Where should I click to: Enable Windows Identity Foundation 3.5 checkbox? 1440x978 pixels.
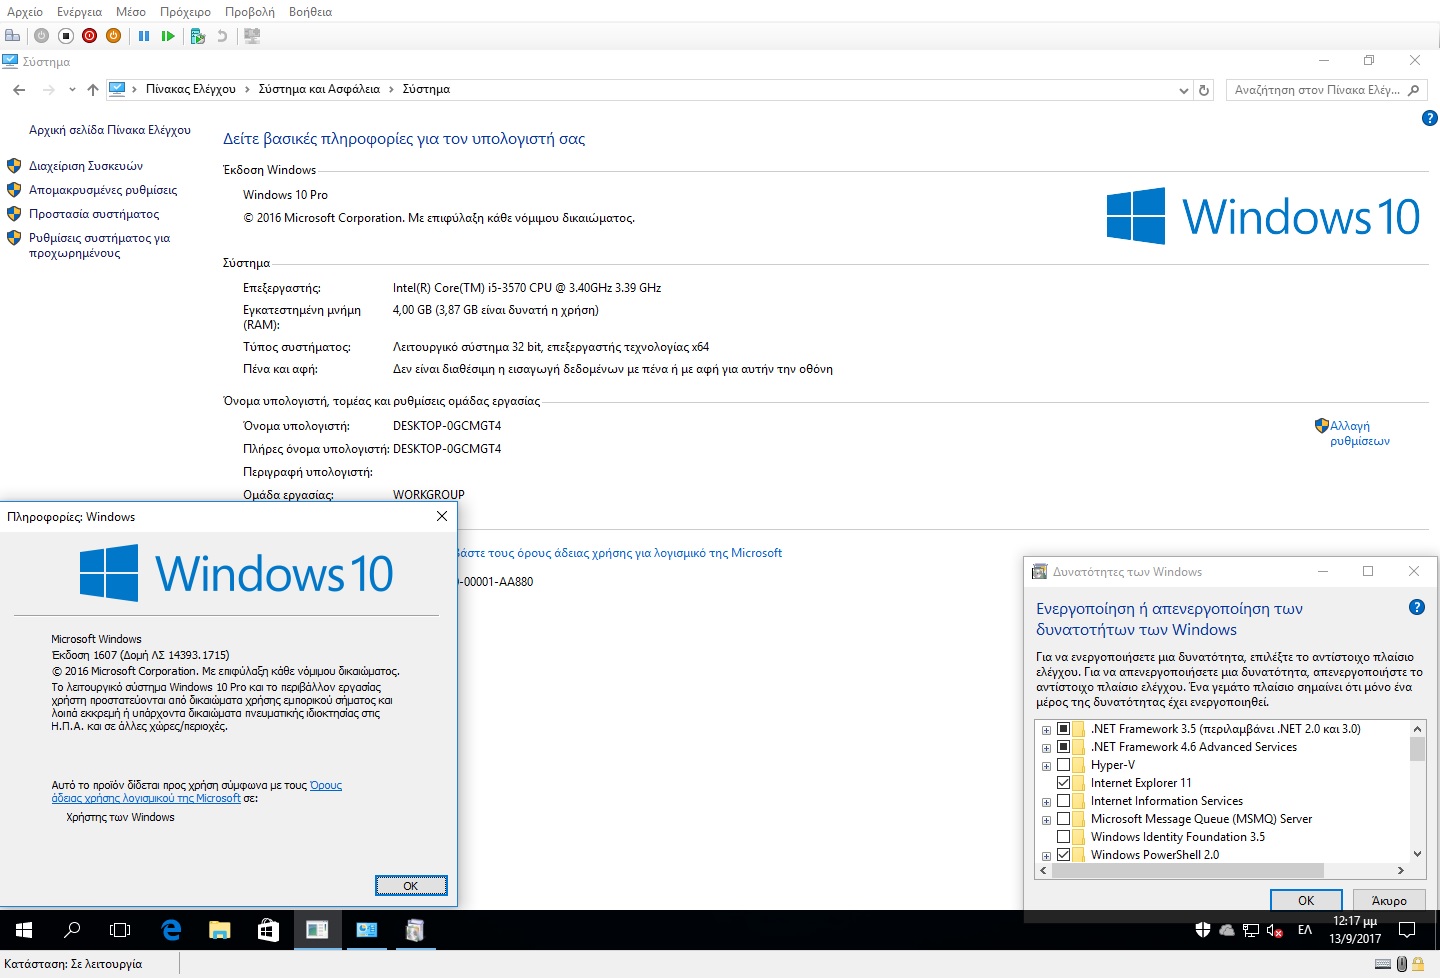1064,837
